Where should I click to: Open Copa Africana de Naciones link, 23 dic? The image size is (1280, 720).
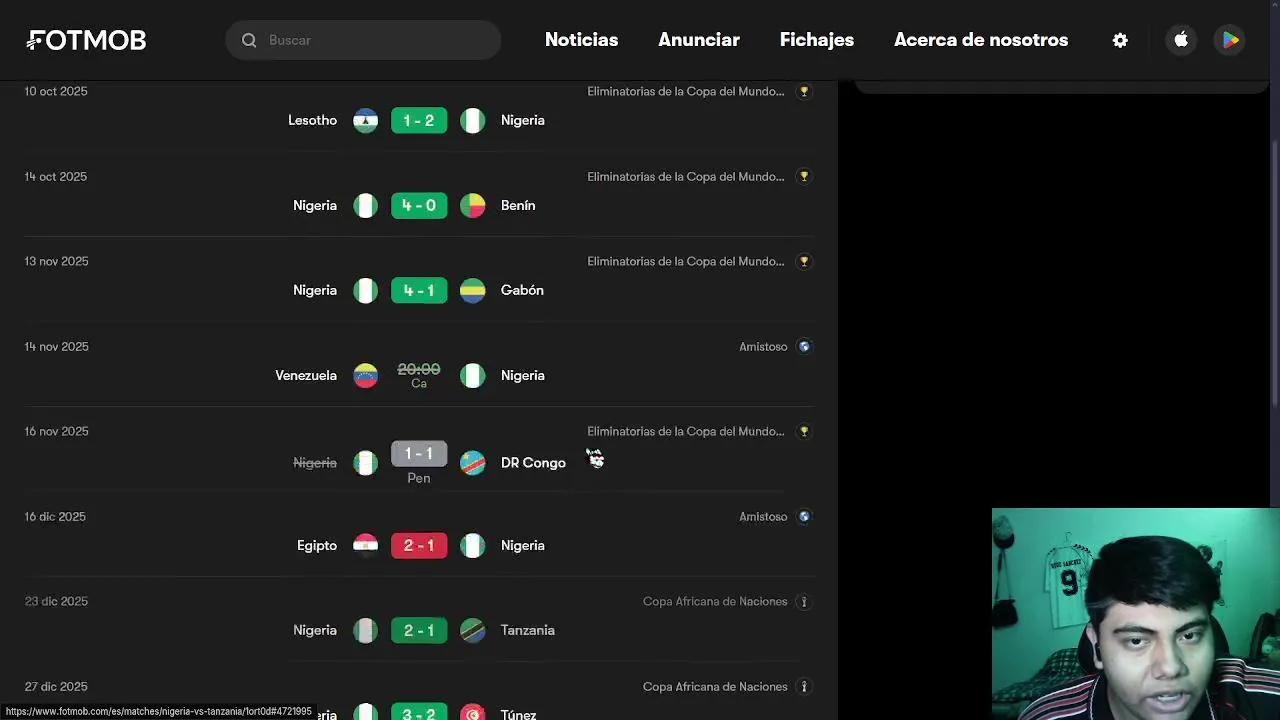point(715,601)
